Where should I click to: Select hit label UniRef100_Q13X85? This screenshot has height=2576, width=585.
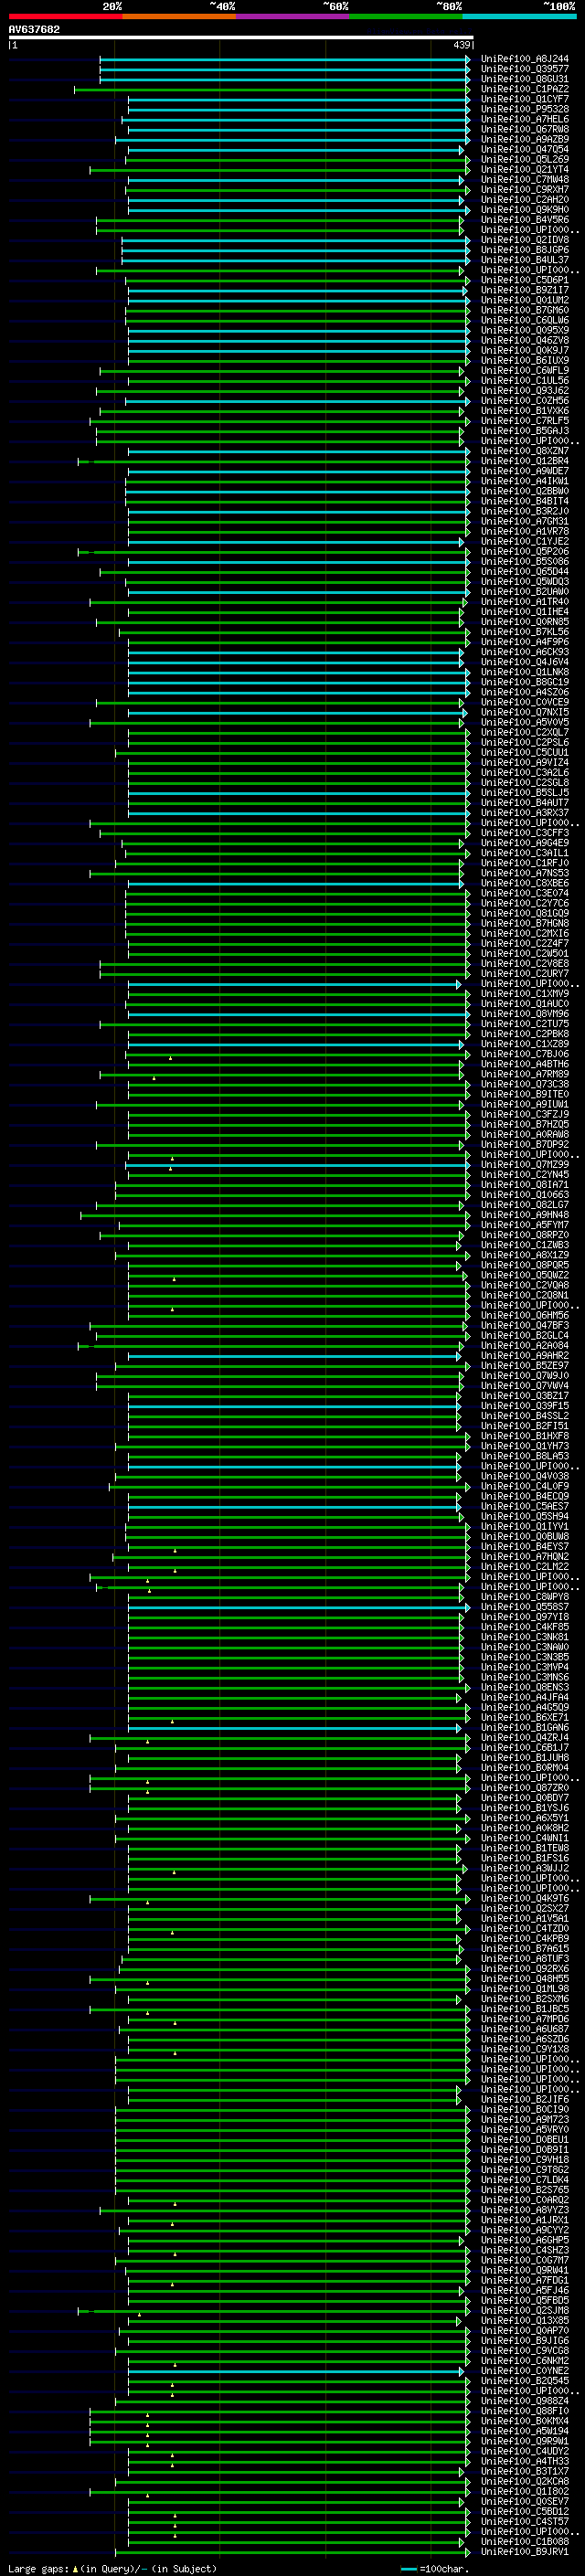525,2321
